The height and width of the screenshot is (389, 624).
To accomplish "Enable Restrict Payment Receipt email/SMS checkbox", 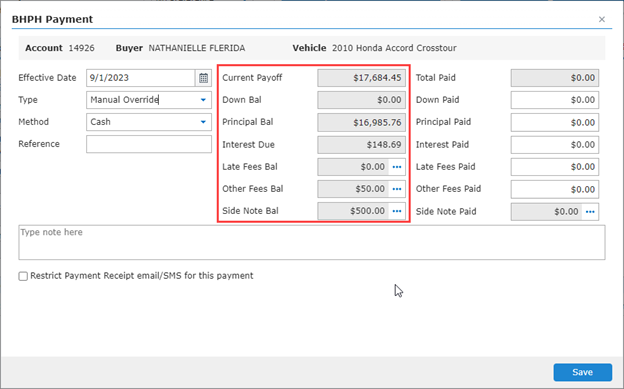I will click(x=23, y=276).
